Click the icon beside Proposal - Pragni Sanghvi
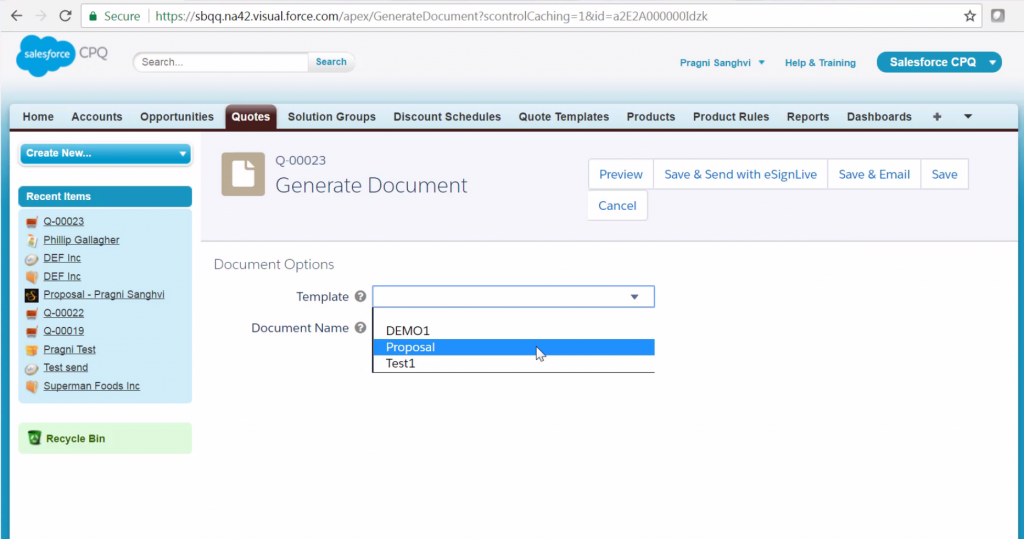Viewport: 1024px width, 539px height. [31, 295]
